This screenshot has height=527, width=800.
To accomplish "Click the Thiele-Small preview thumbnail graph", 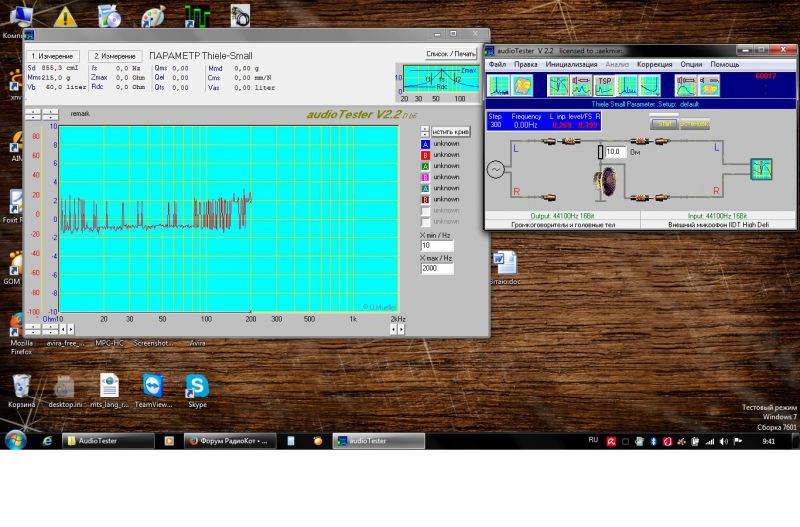I will click(441, 80).
